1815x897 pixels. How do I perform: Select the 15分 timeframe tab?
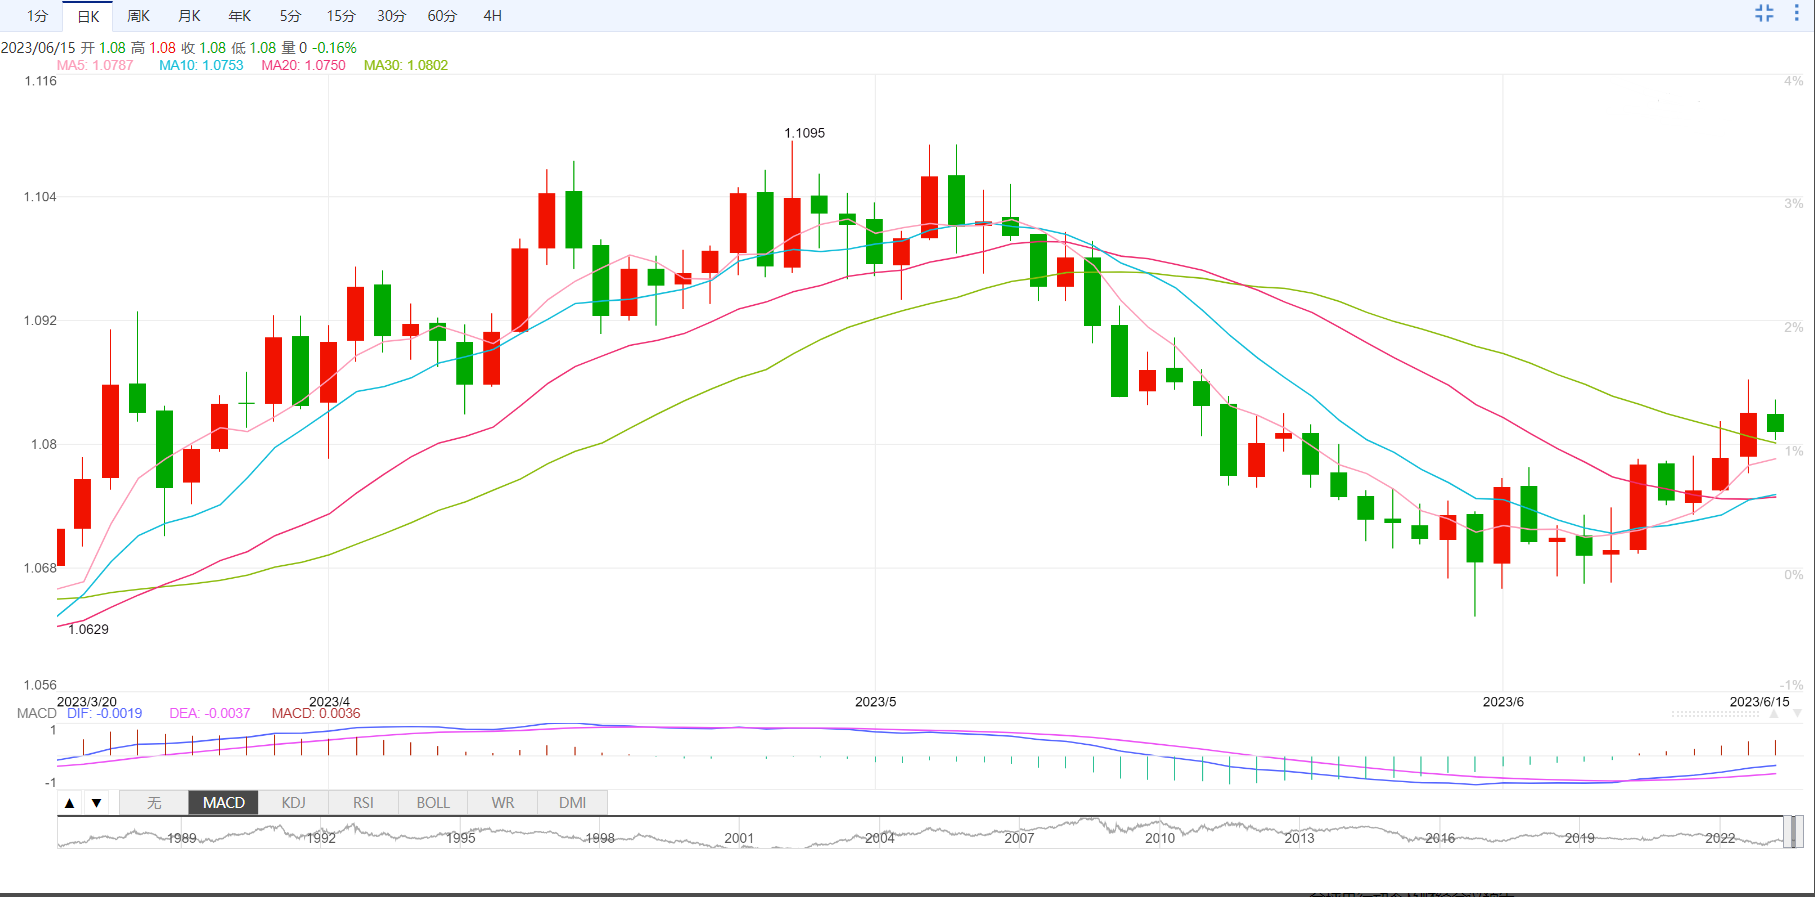coord(341,16)
